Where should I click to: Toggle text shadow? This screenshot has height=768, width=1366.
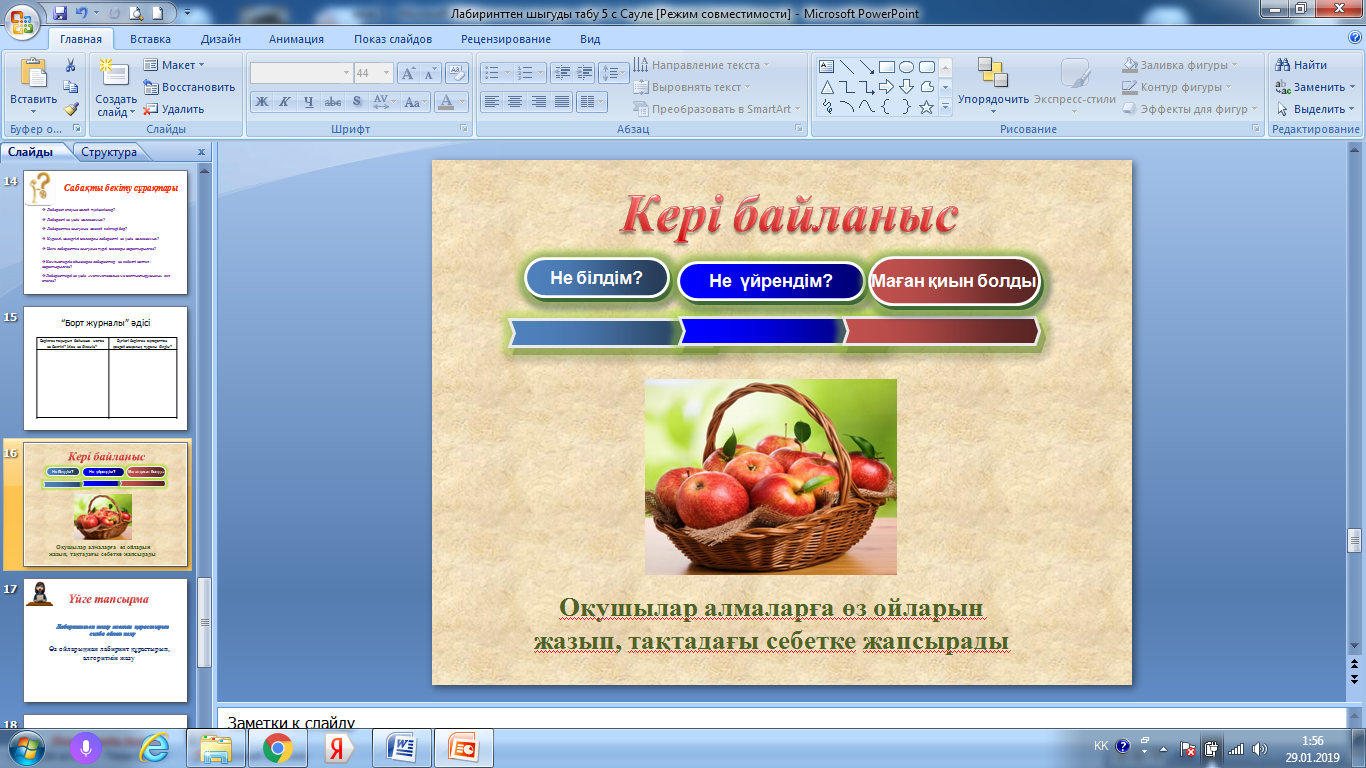click(x=357, y=102)
